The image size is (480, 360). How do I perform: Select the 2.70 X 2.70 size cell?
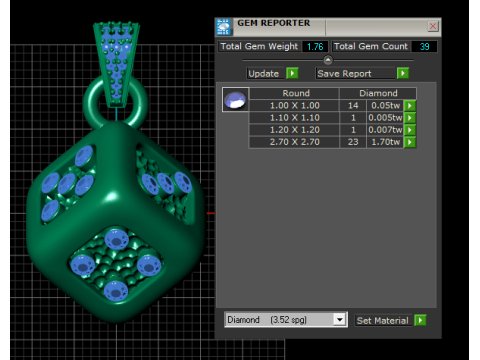click(294, 142)
